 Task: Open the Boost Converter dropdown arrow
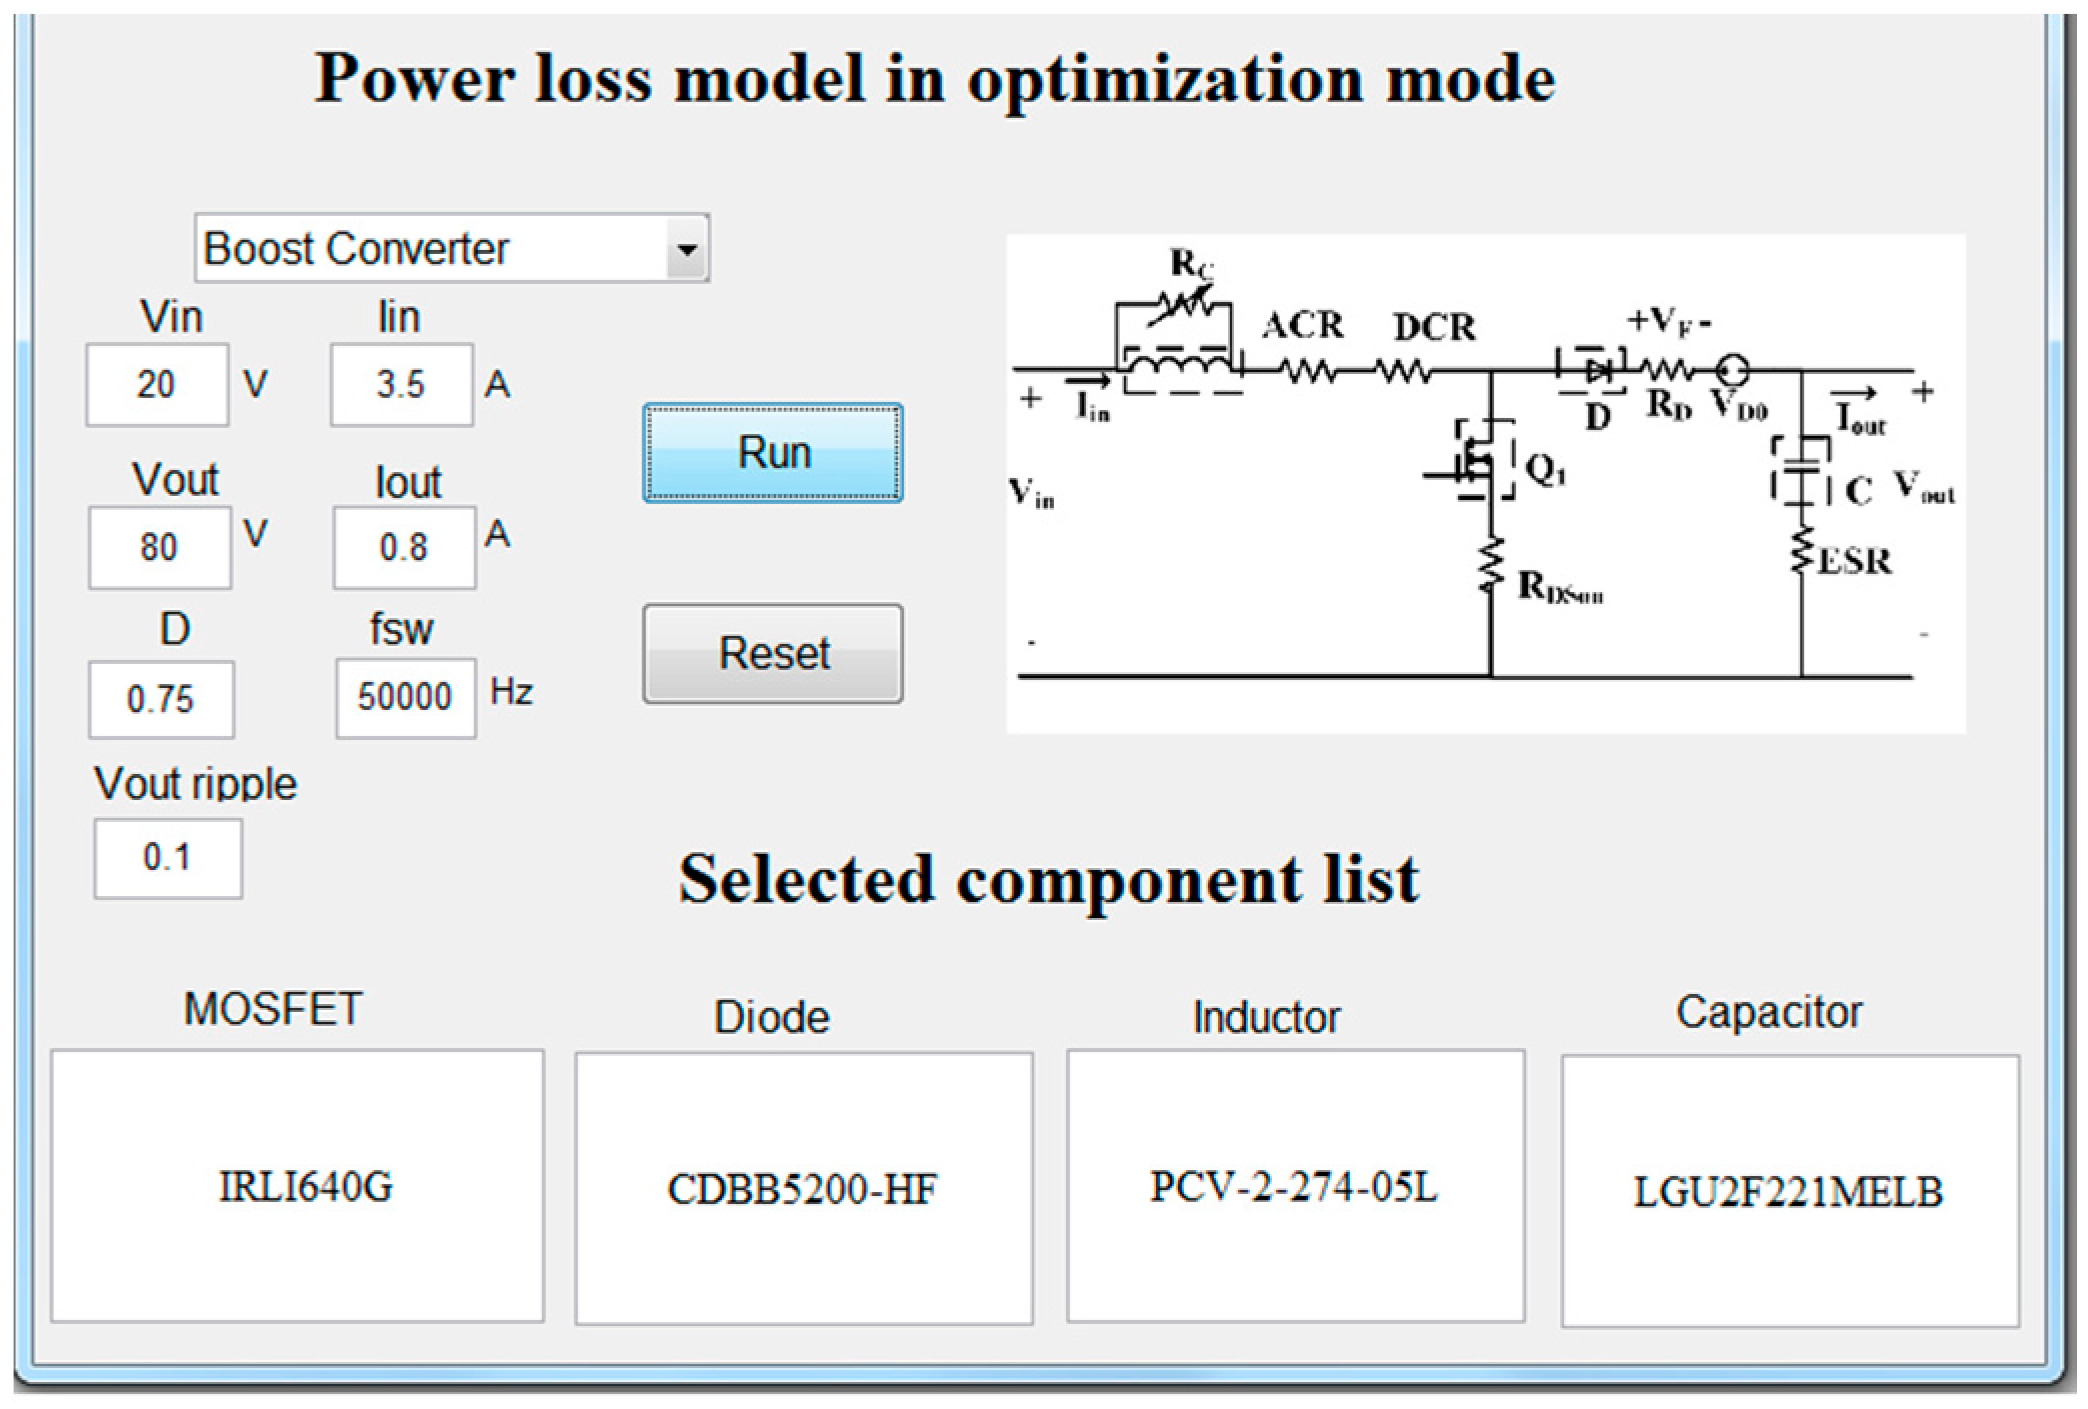pos(686,249)
